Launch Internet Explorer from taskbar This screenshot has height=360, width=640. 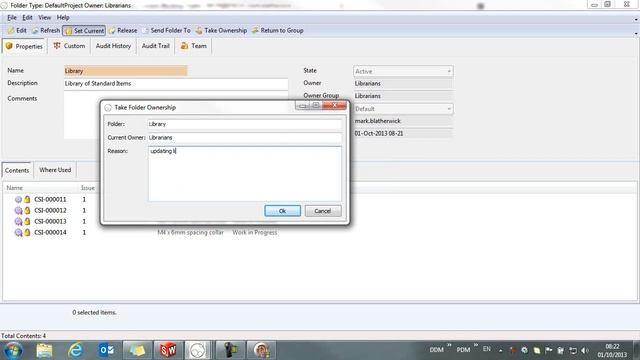click(76, 350)
